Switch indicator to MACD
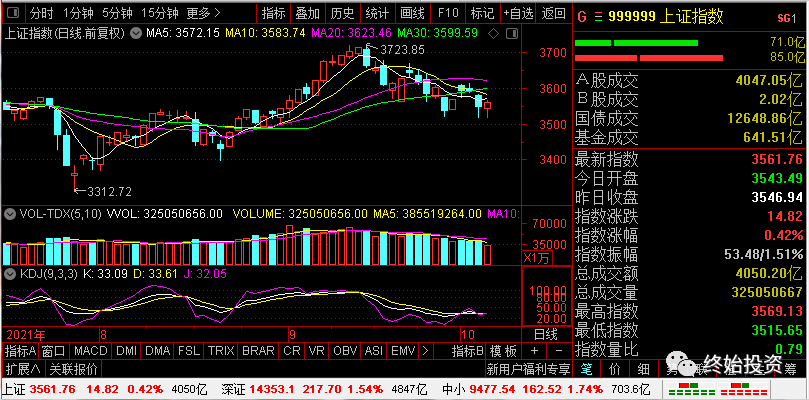 [x=91, y=351]
